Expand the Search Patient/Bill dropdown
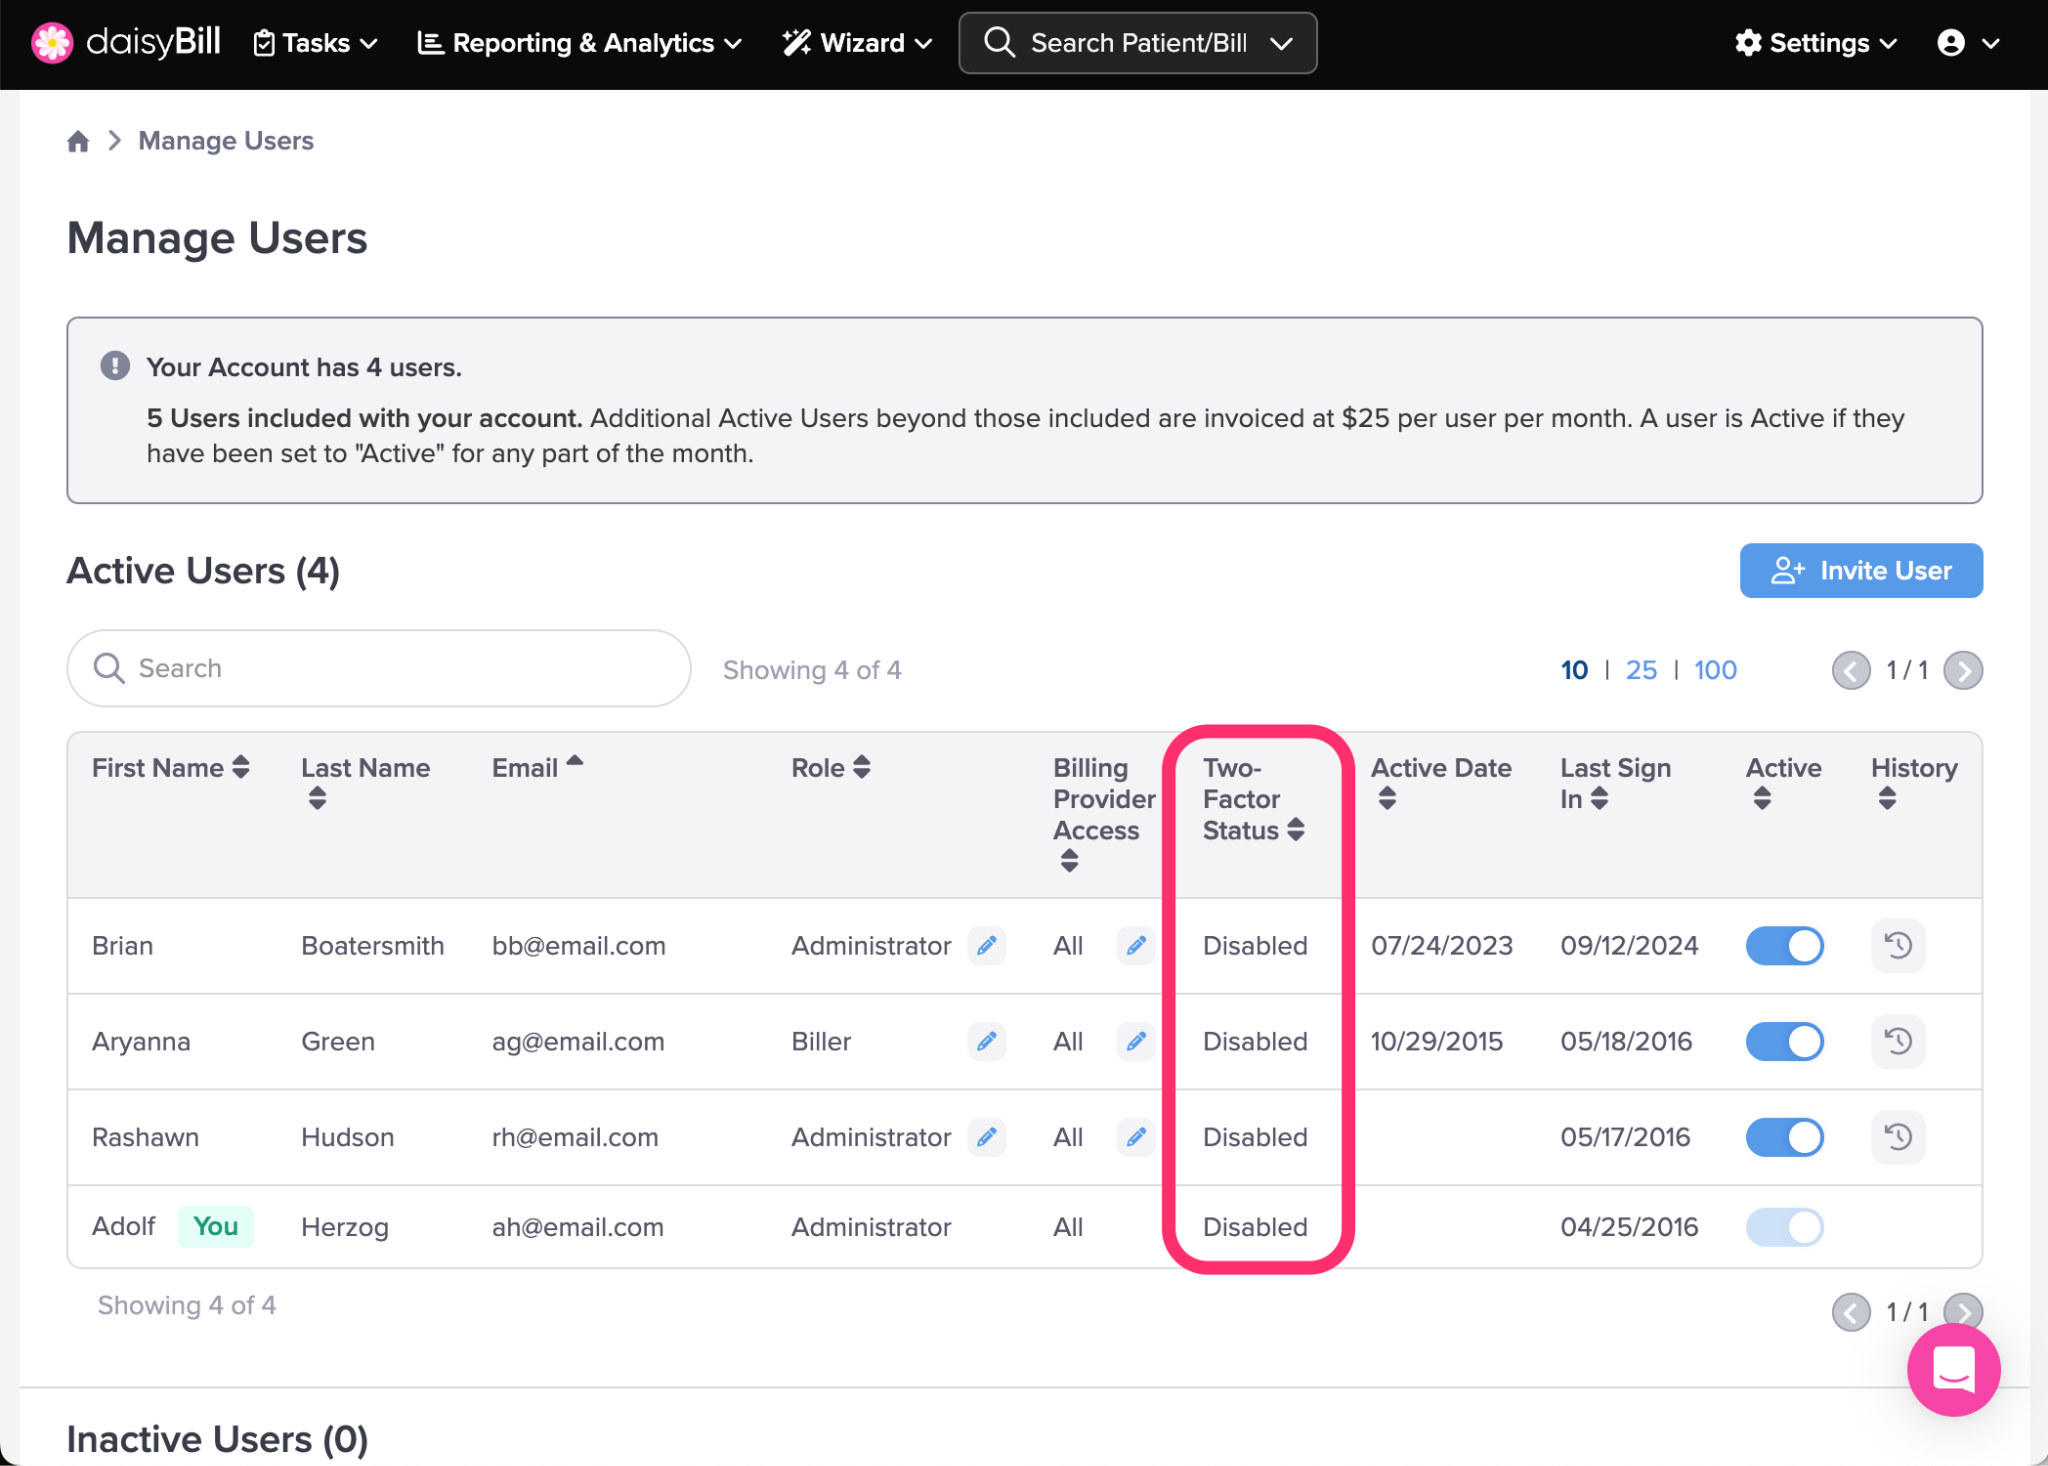This screenshot has width=2048, height=1466. [1282, 43]
